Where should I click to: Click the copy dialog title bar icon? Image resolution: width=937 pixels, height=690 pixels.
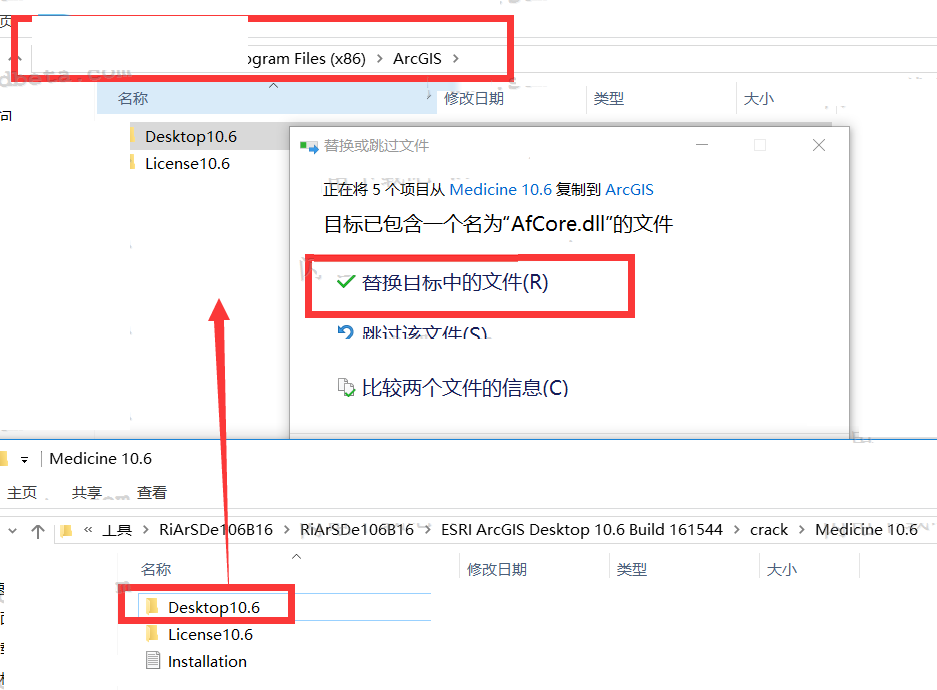309,146
